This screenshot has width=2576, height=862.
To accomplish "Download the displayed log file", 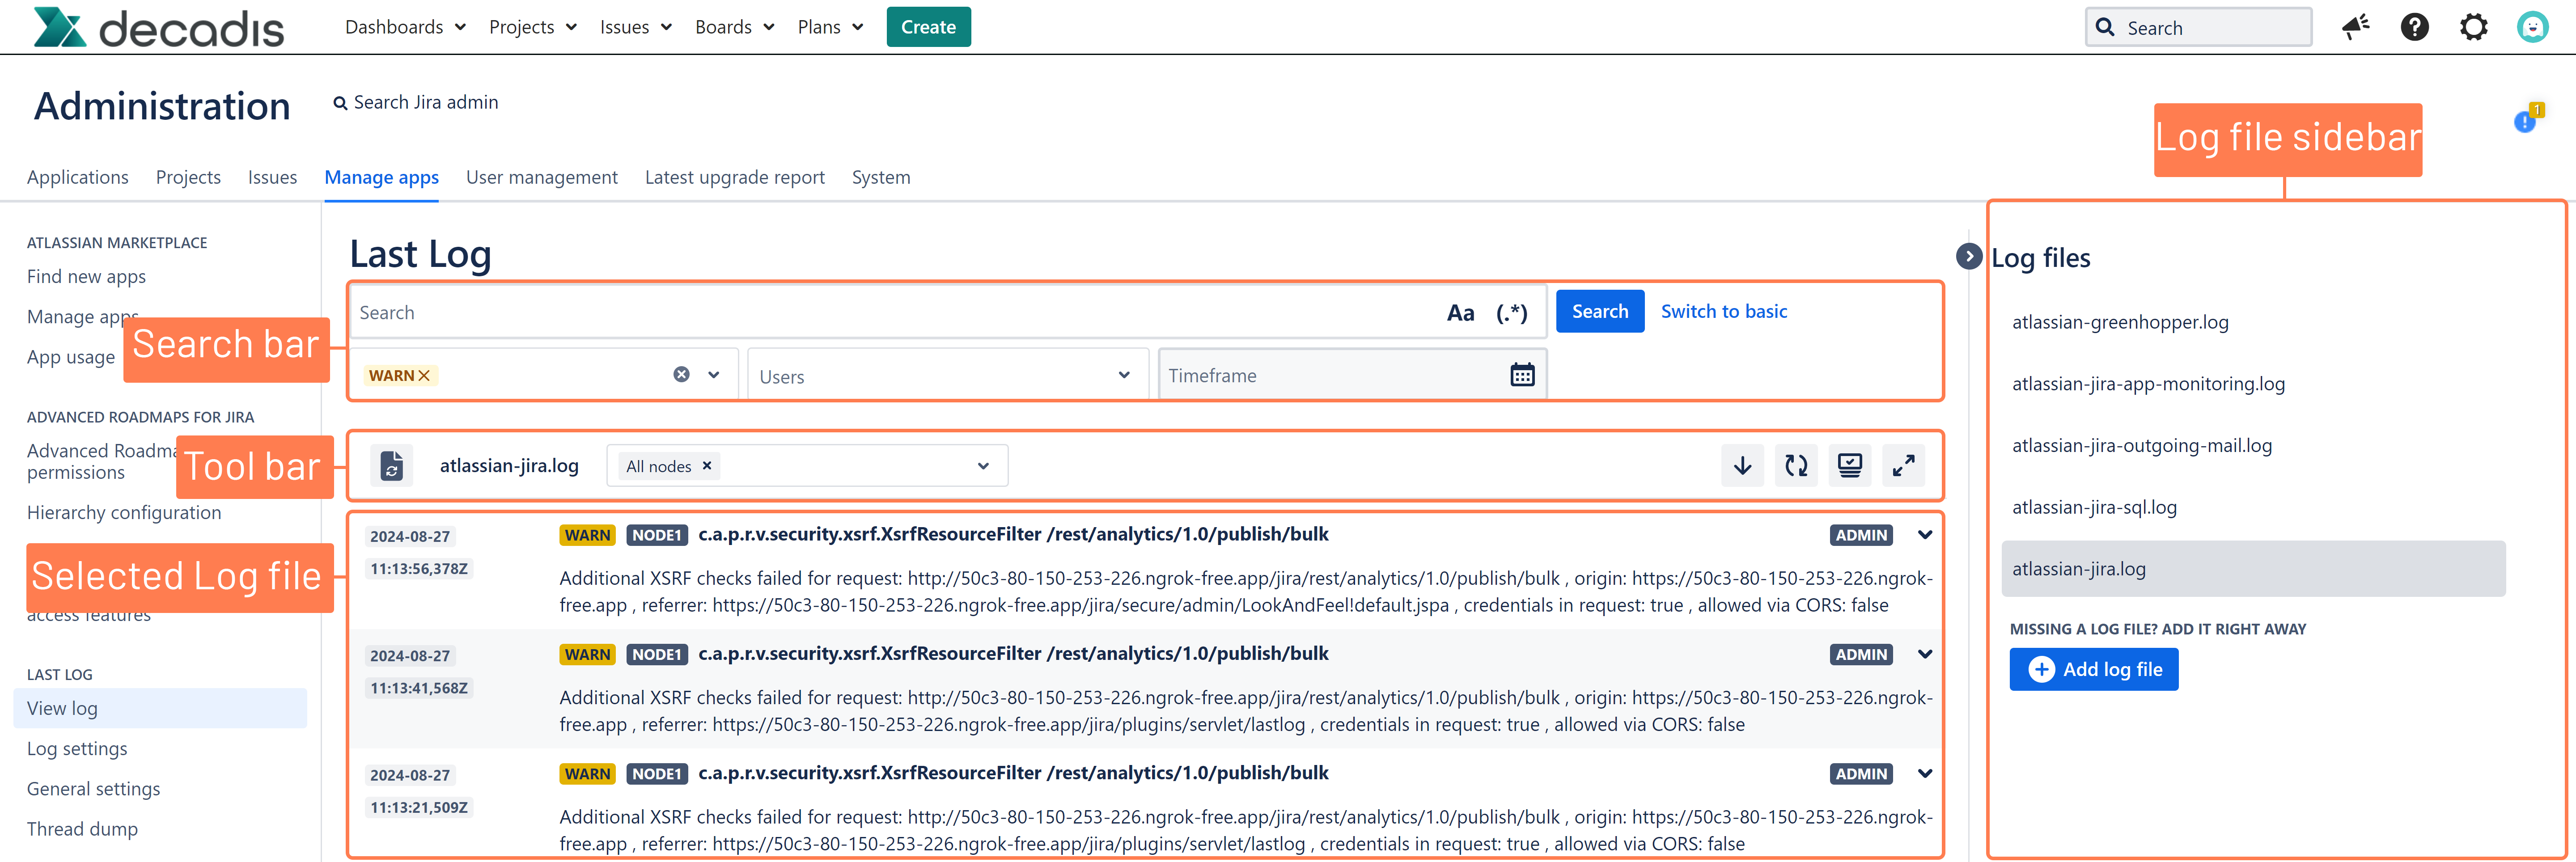I will [x=1742, y=465].
